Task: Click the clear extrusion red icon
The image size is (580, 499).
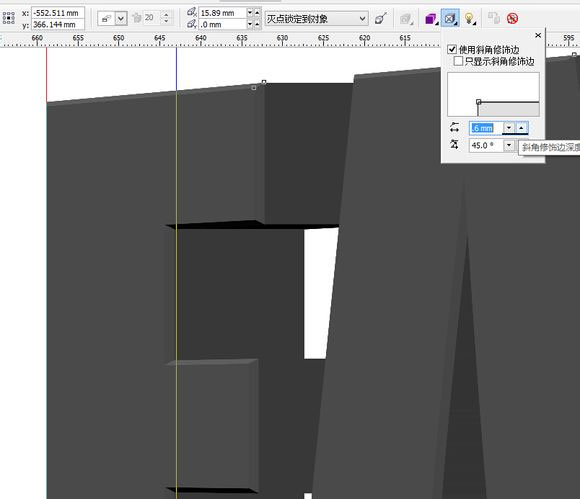Action: pos(512,18)
